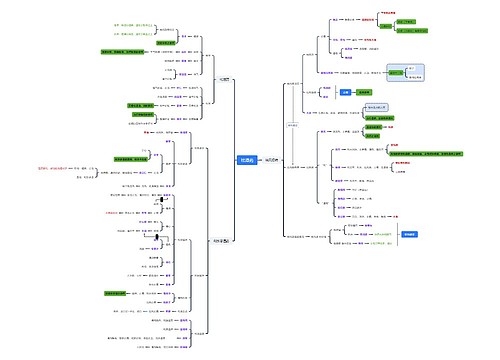The width and height of the screenshot is (500, 360).
Task: Select the green node in the bottom-left branch
Action: coord(115,293)
